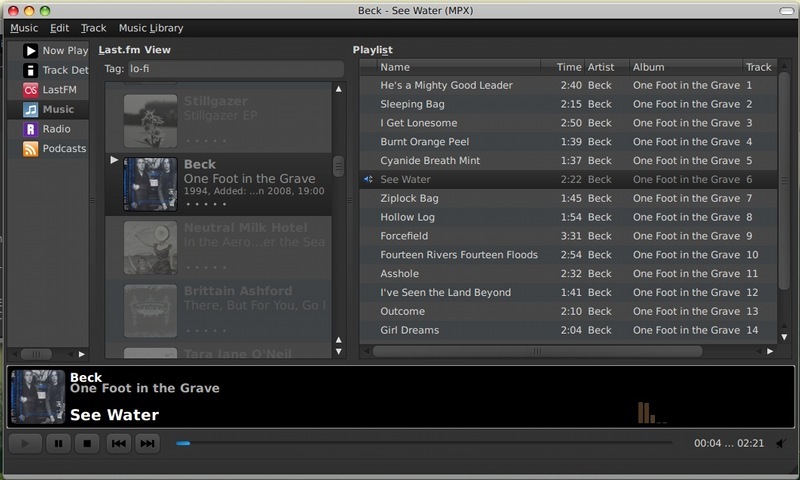Viewport: 800px width, 480px height.
Task: Sort playlist by Album column header
Action: point(686,67)
